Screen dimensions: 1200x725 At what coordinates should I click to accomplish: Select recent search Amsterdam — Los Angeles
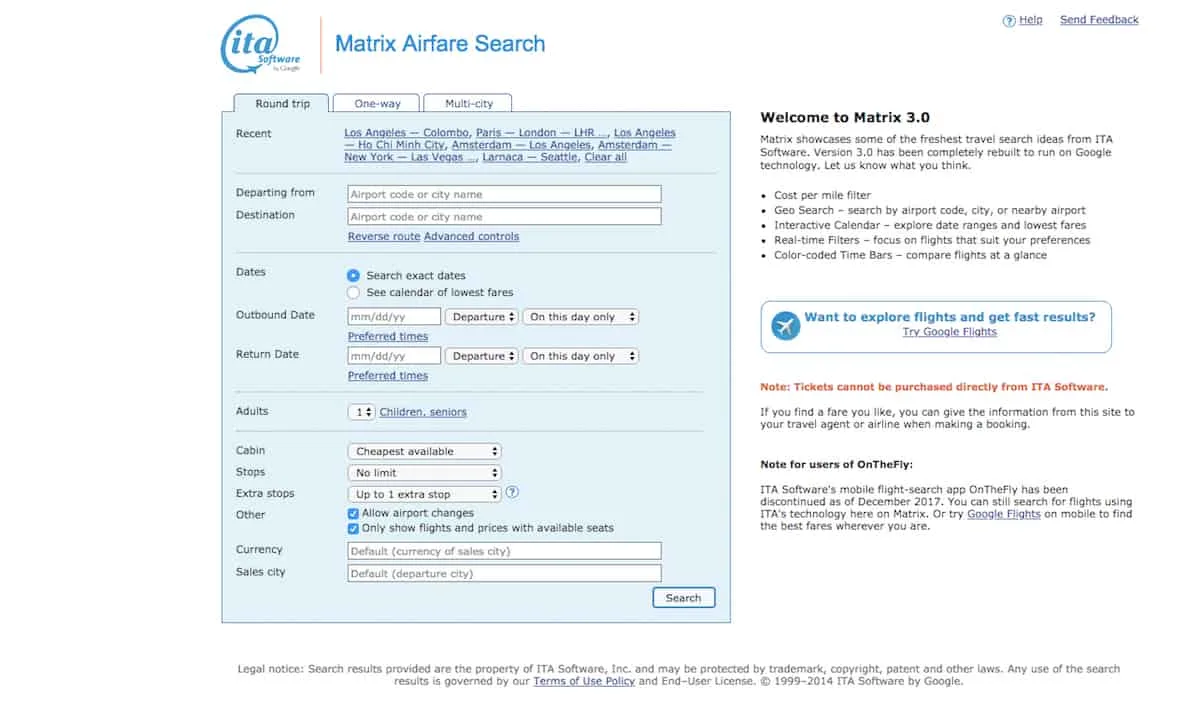pyautogui.click(x=521, y=145)
